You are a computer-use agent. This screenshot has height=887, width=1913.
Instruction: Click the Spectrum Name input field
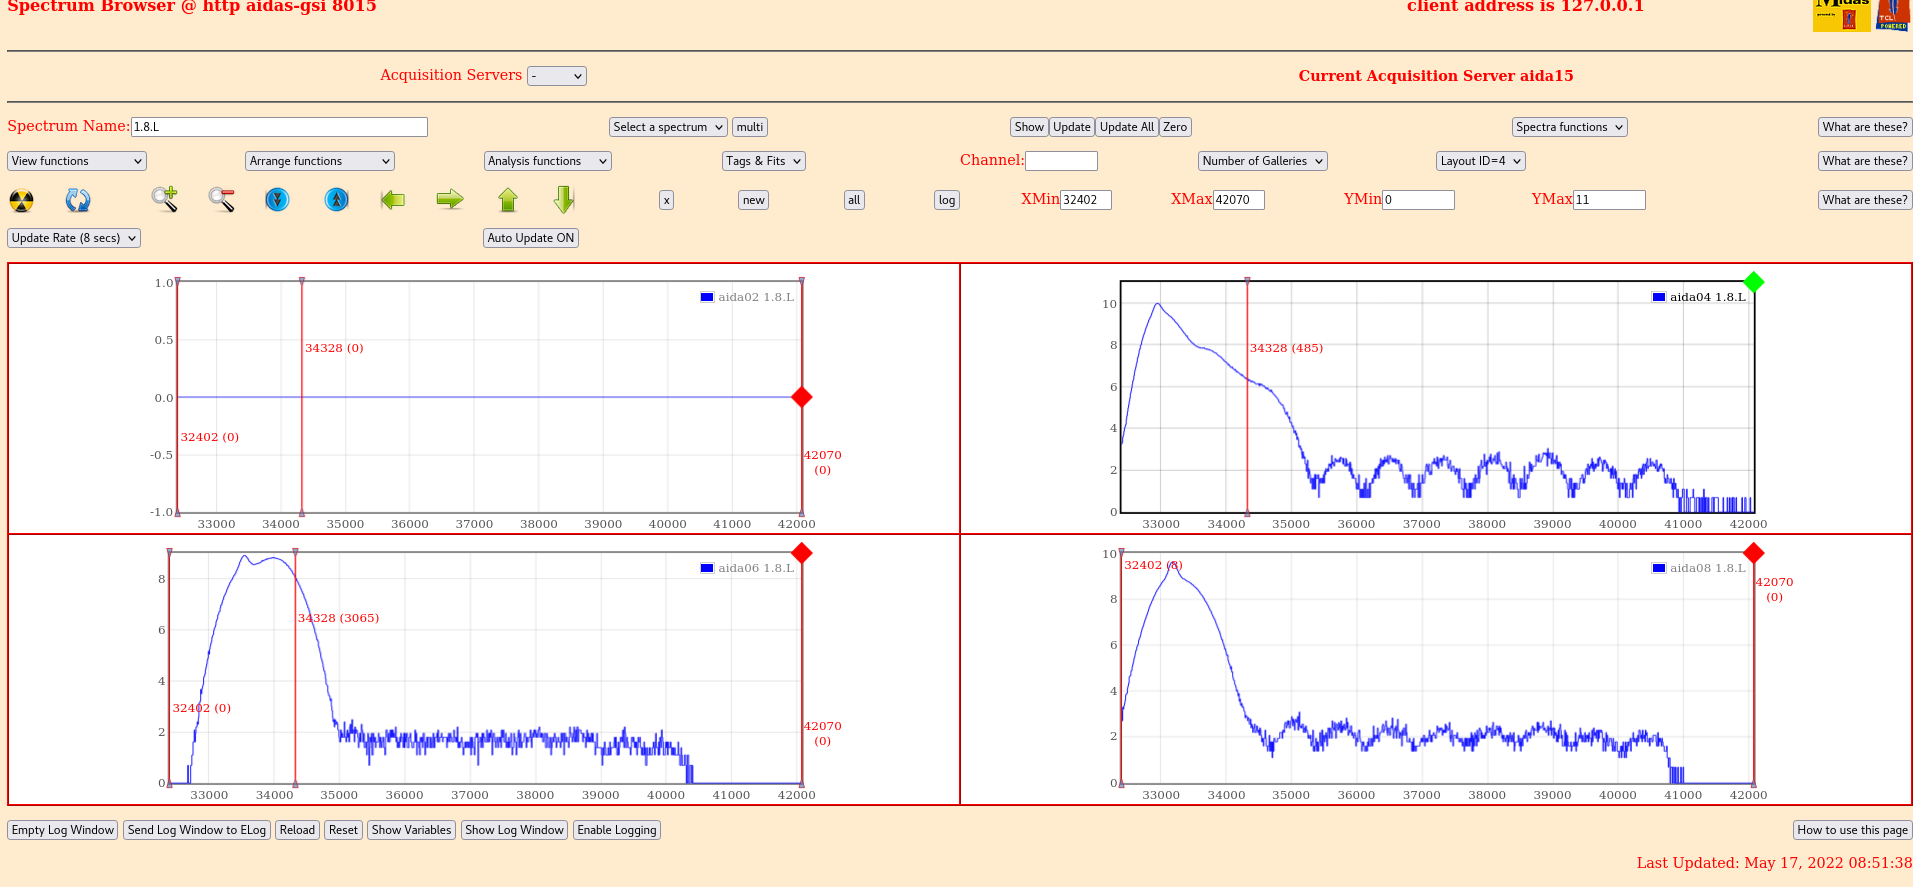click(x=279, y=127)
